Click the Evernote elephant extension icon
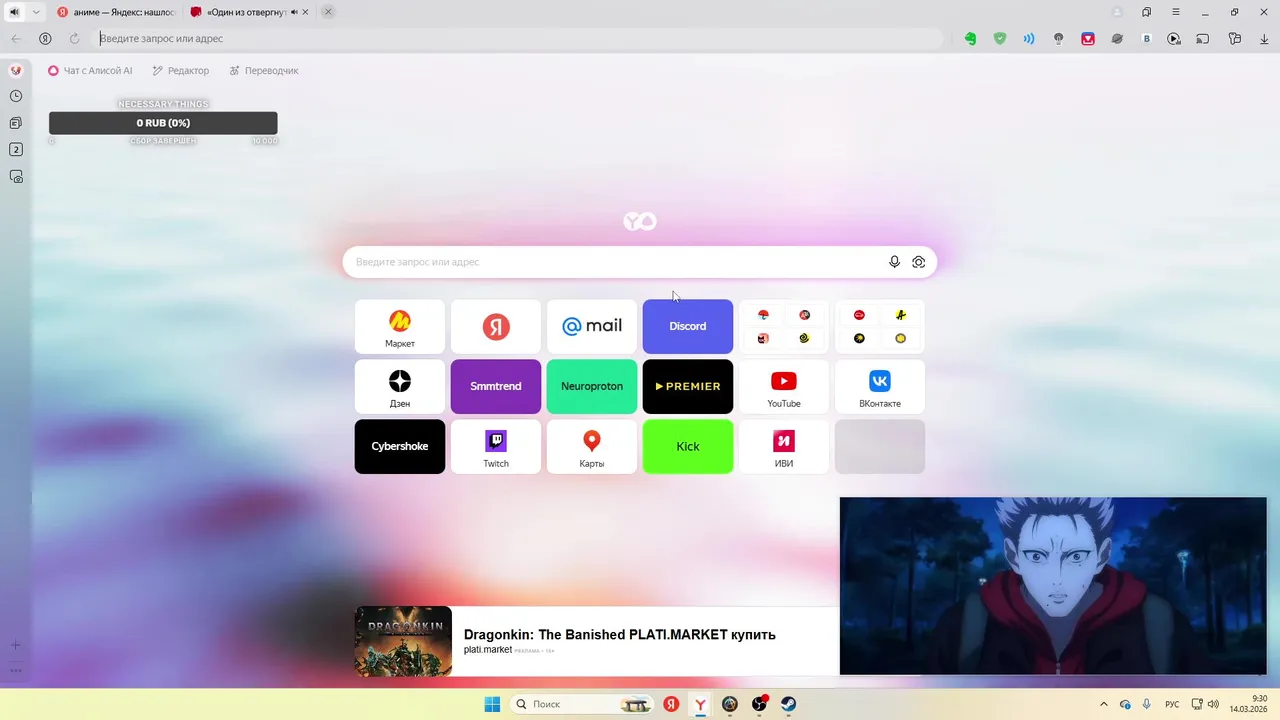 tap(970, 39)
